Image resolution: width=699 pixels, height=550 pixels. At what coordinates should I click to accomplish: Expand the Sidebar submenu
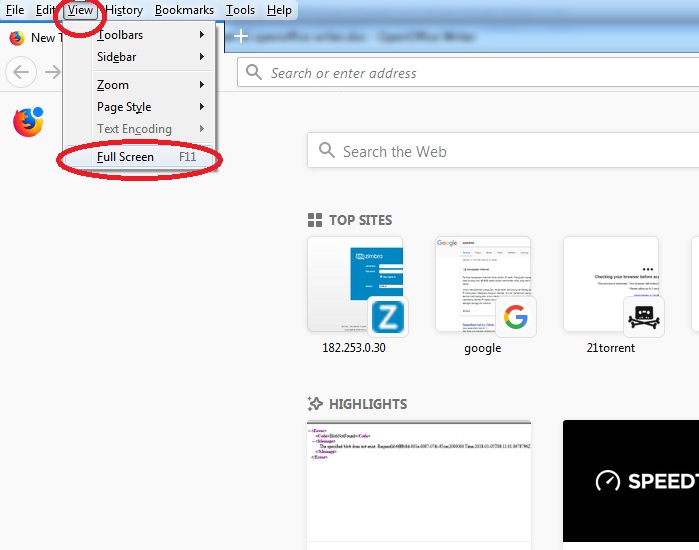pos(151,57)
